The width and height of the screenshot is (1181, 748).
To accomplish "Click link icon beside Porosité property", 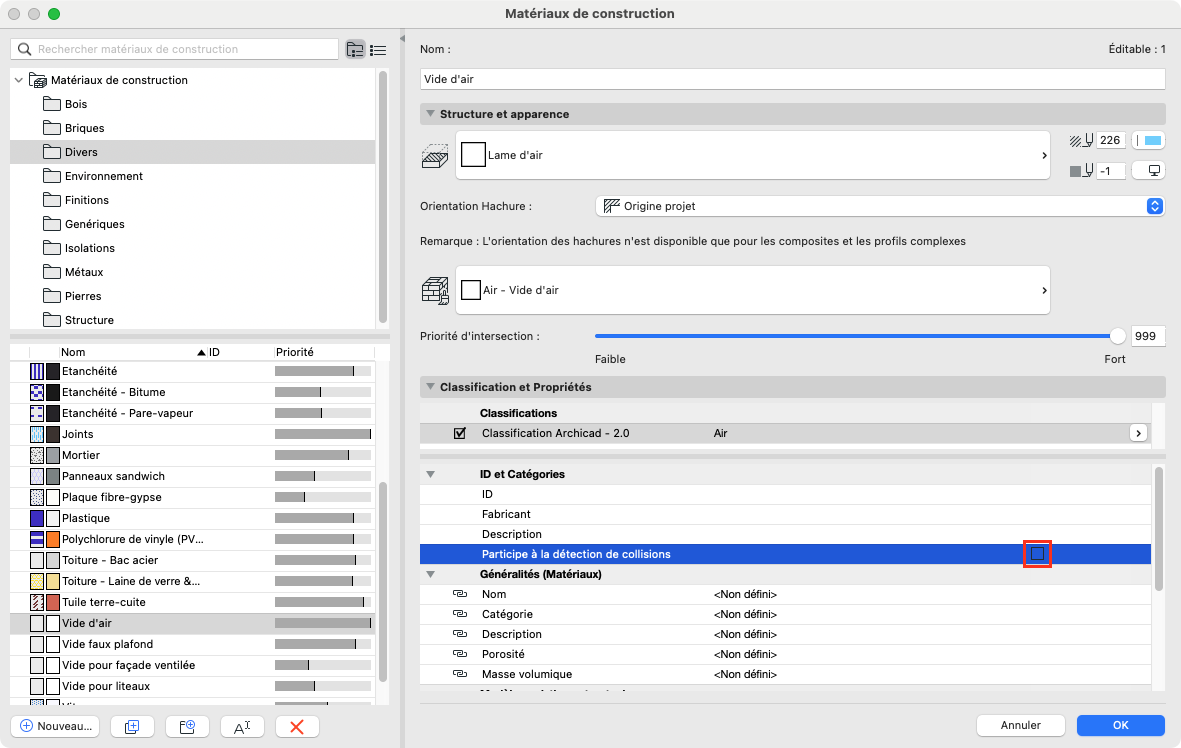I will (x=459, y=654).
